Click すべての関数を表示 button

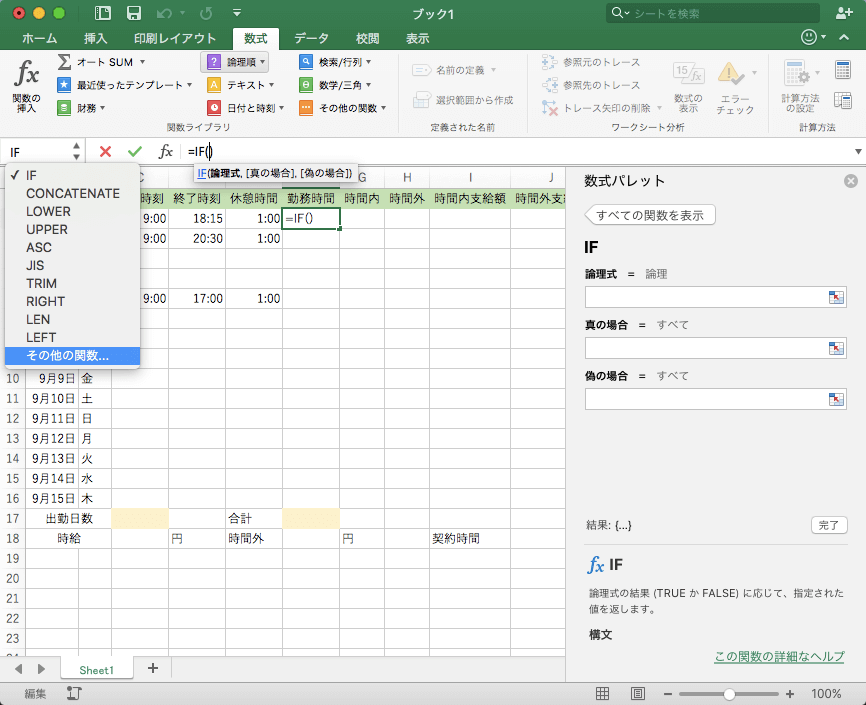[650, 215]
